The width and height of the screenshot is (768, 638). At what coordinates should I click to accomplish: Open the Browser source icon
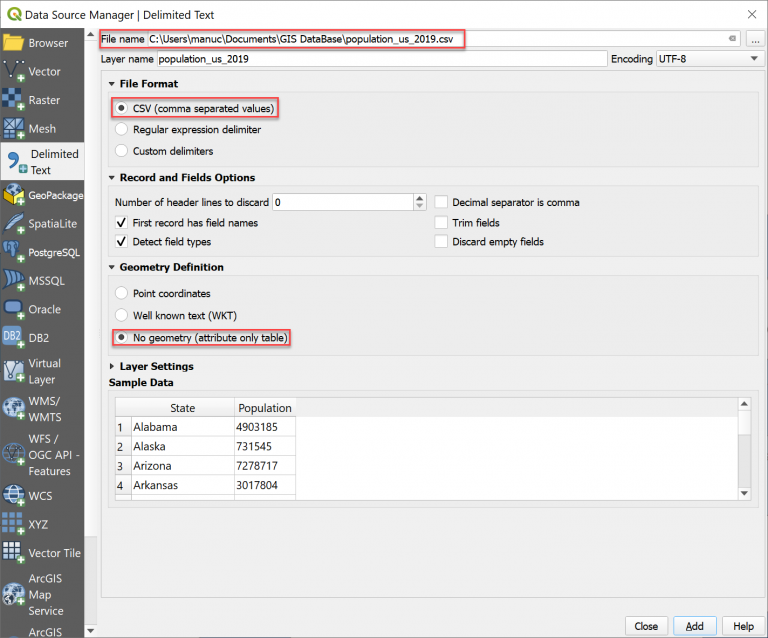pos(13,43)
